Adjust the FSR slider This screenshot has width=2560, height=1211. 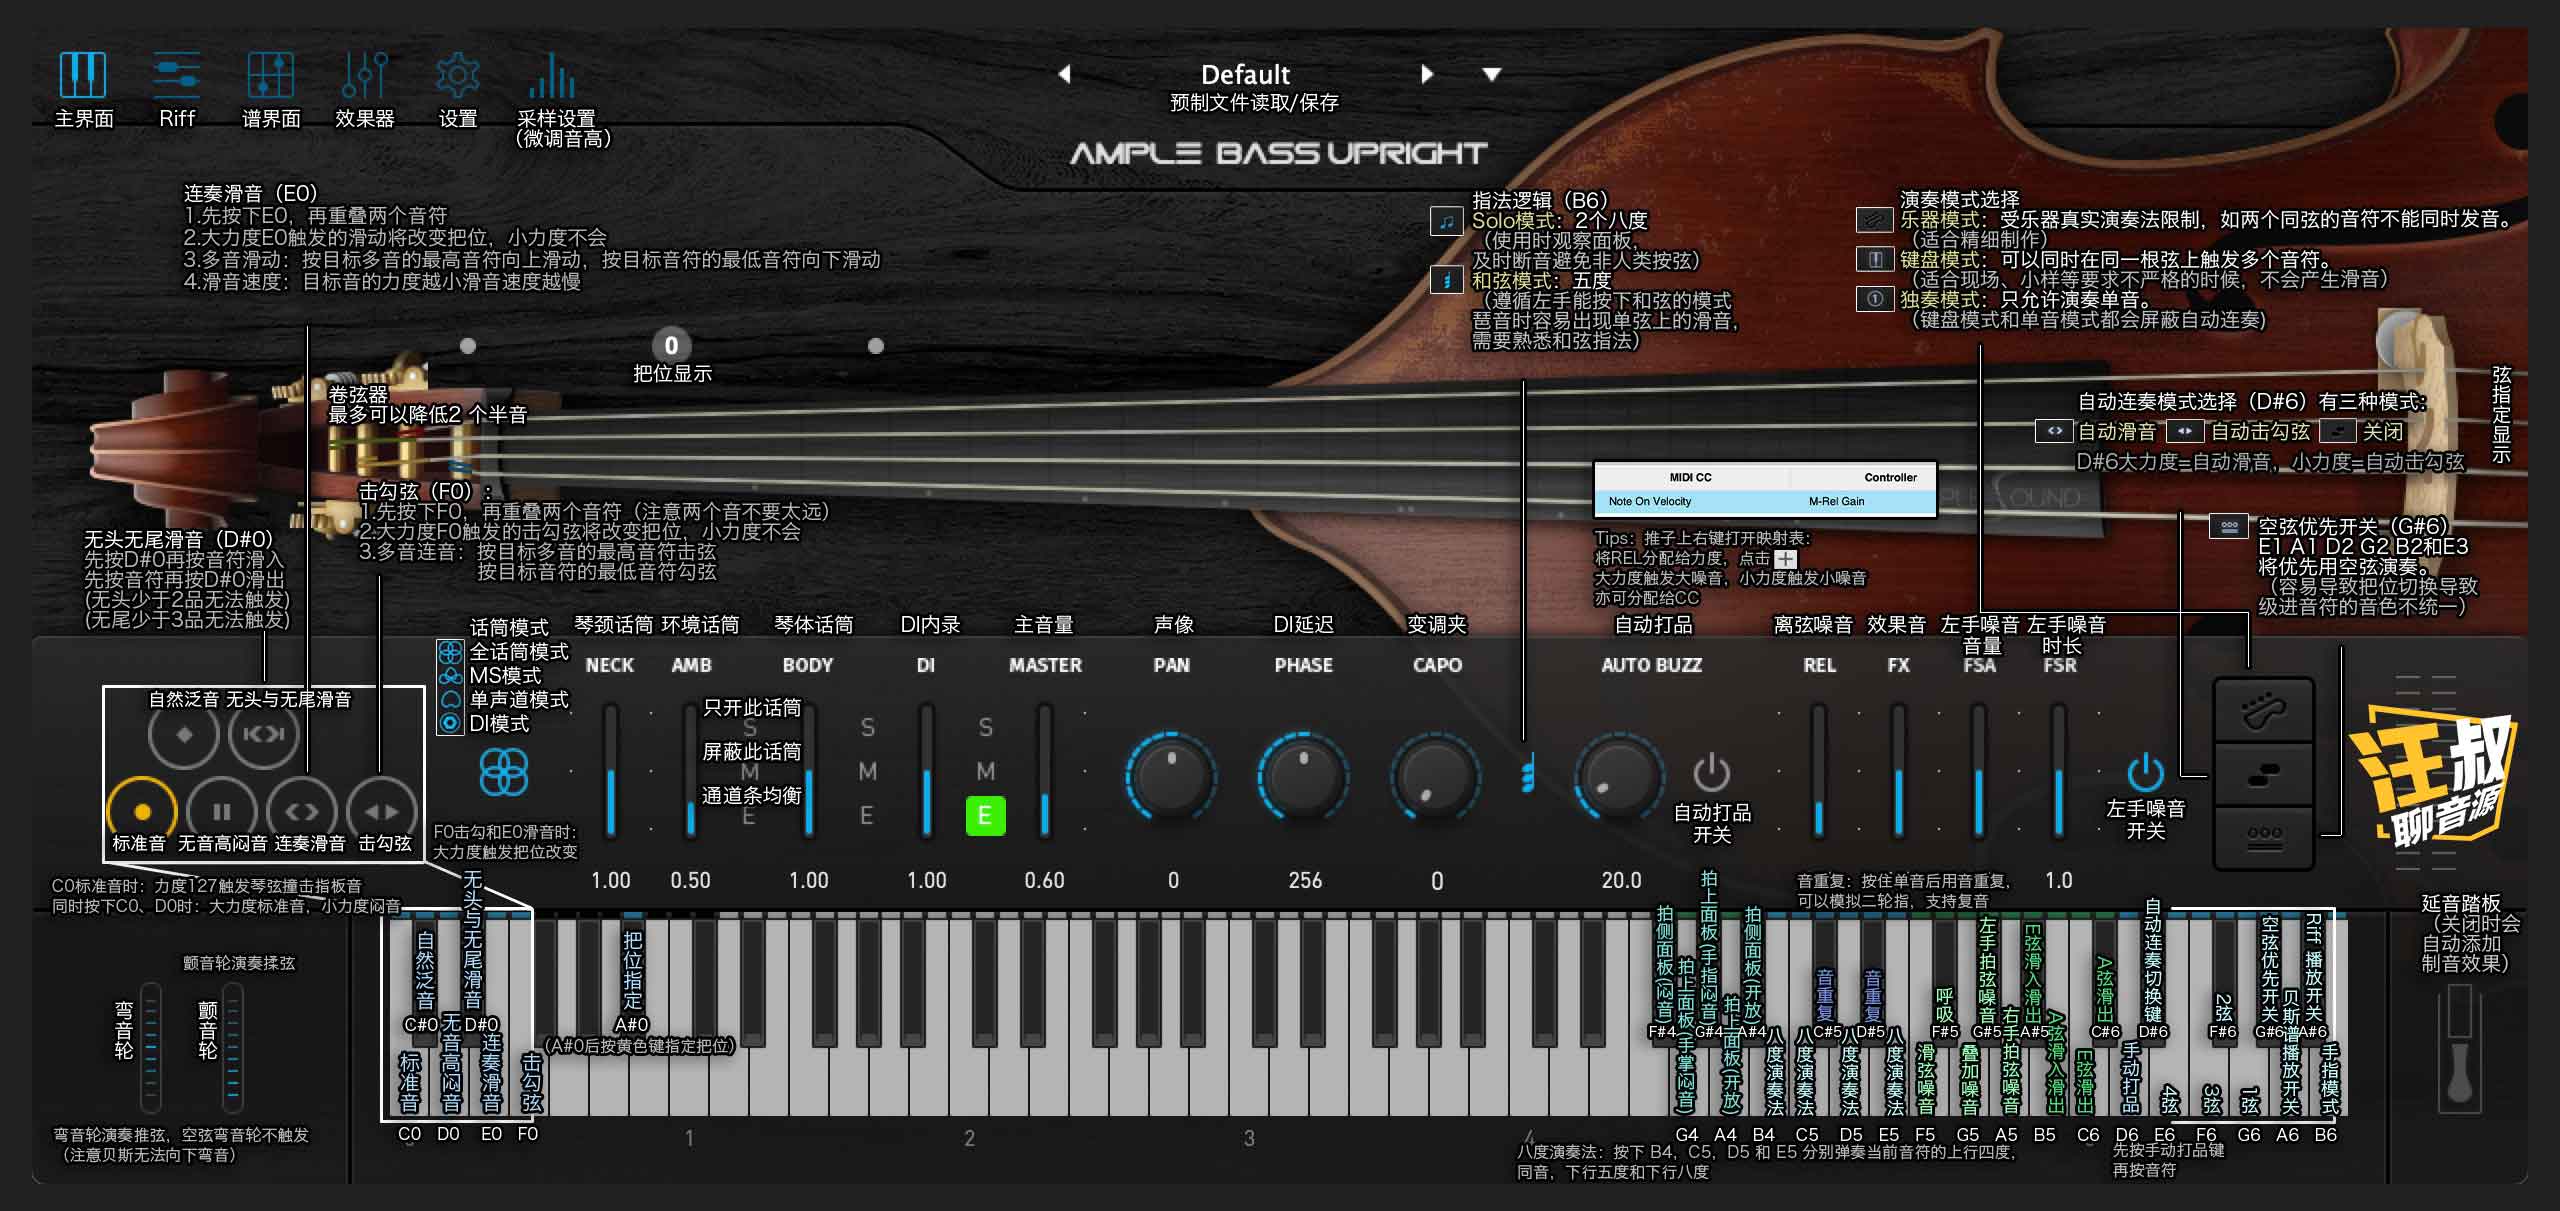coord(2058,770)
